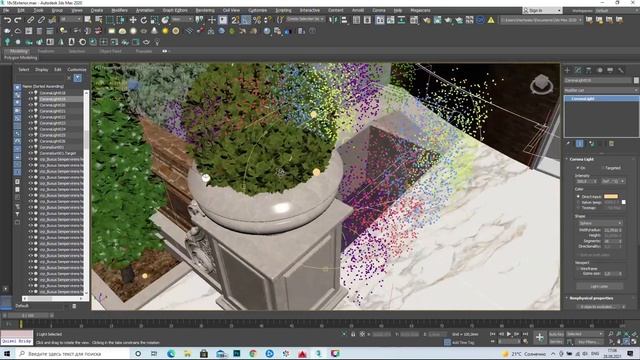Click the Pin Stack icon
The width and height of the screenshot is (640, 360).
pyautogui.click(x=568, y=144)
